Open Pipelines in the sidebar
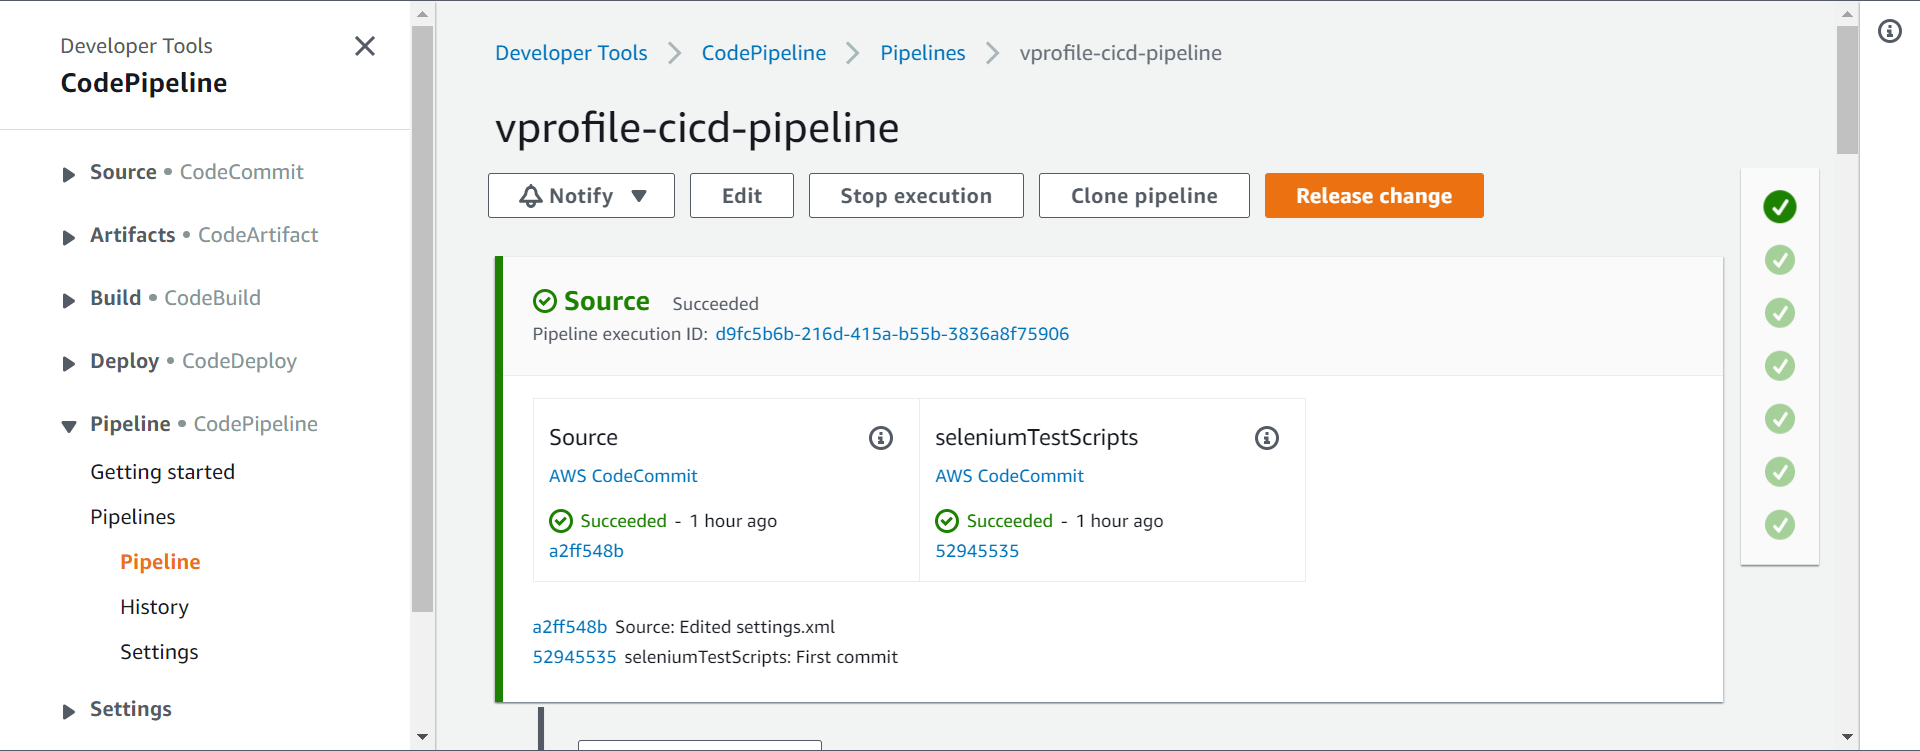 tap(133, 517)
